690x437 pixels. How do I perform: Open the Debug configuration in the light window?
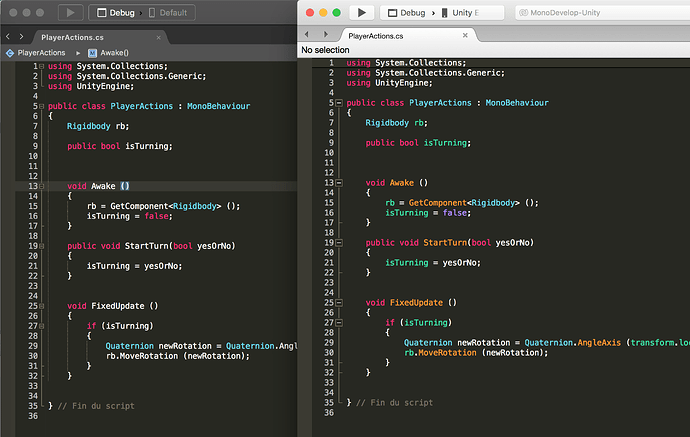click(x=407, y=13)
